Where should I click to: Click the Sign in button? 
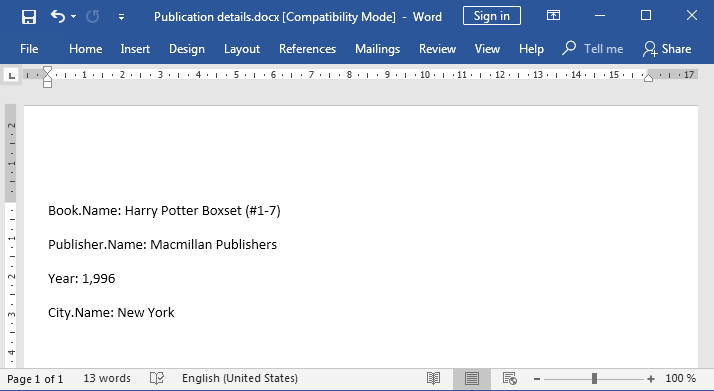[x=492, y=16]
